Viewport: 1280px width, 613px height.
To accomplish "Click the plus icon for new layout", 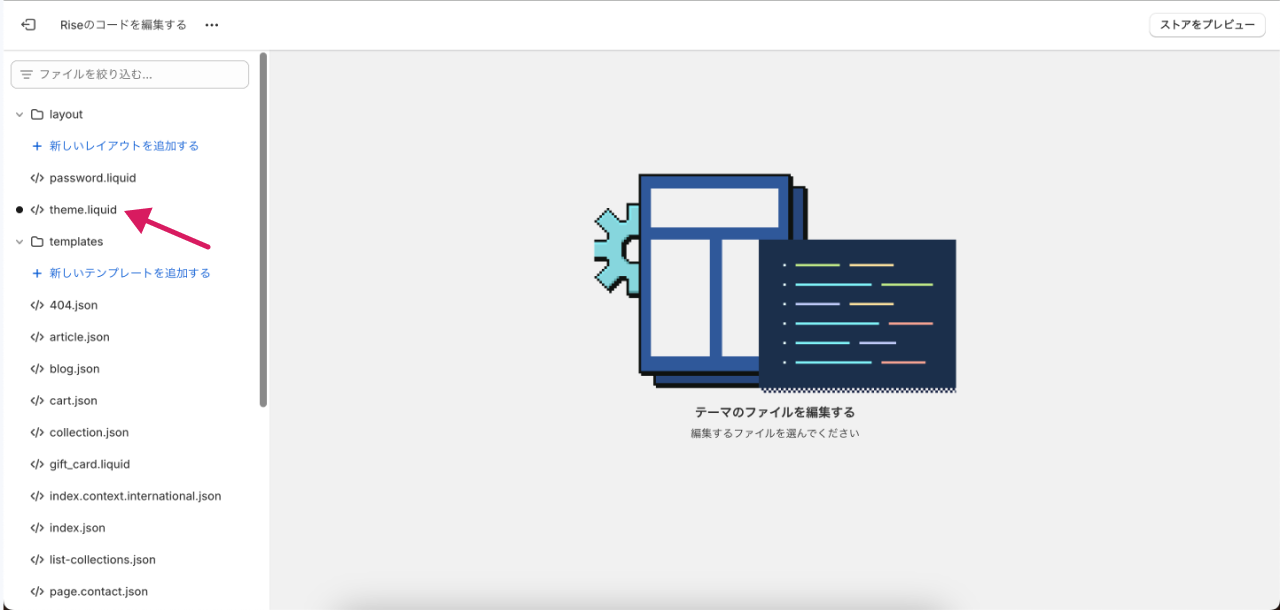I will (37, 146).
